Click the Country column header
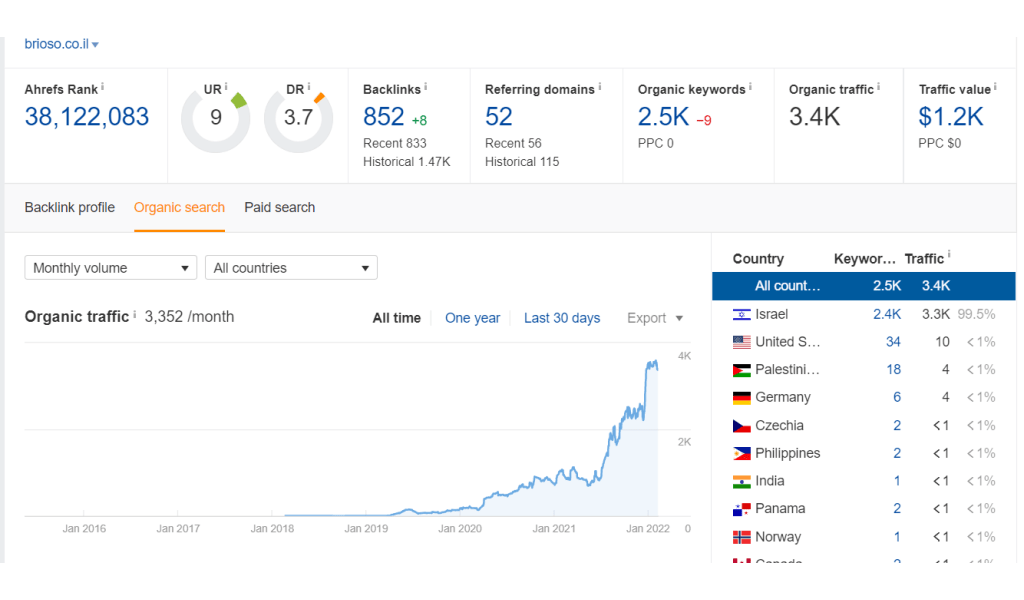The height and width of the screenshot is (600, 1024). click(x=758, y=259)
